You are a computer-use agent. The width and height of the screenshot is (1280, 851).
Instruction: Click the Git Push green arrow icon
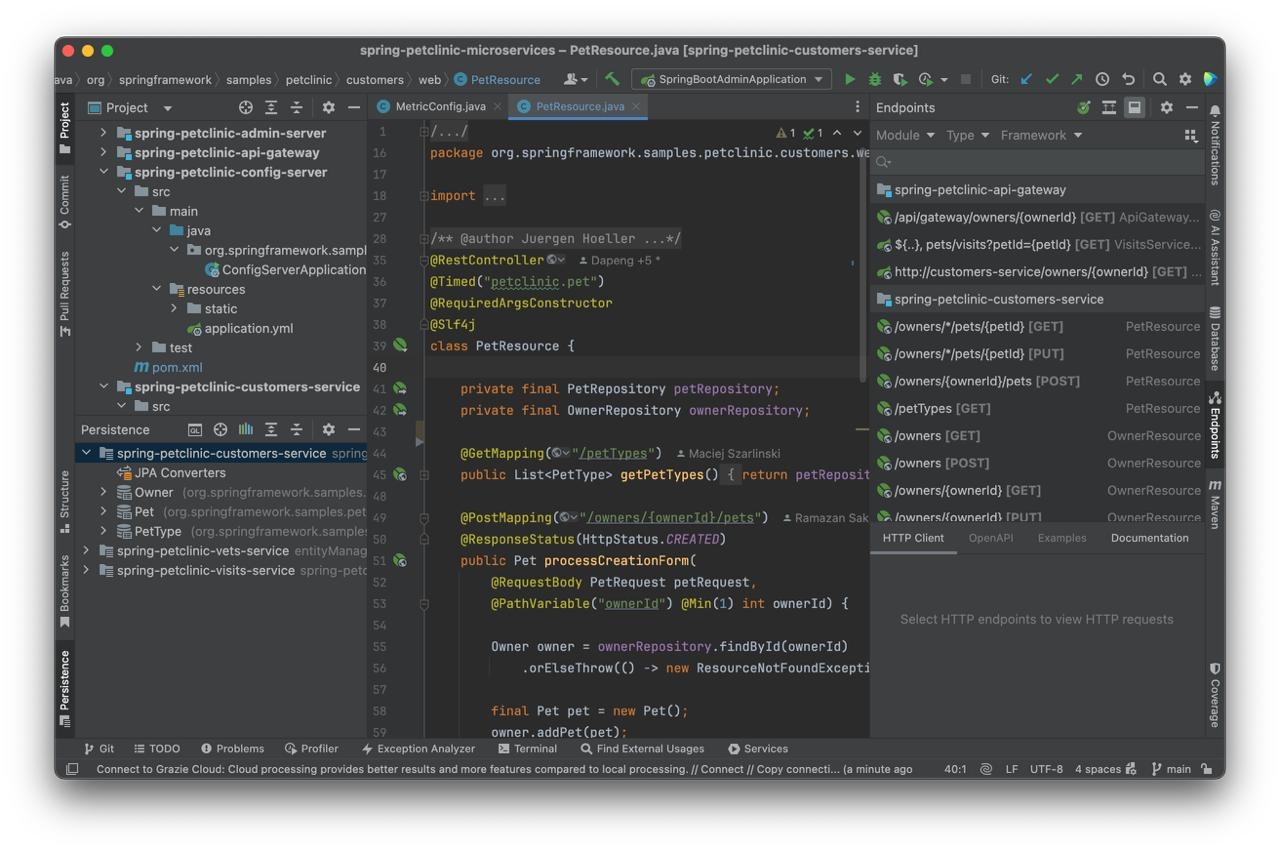(1076, 79)
